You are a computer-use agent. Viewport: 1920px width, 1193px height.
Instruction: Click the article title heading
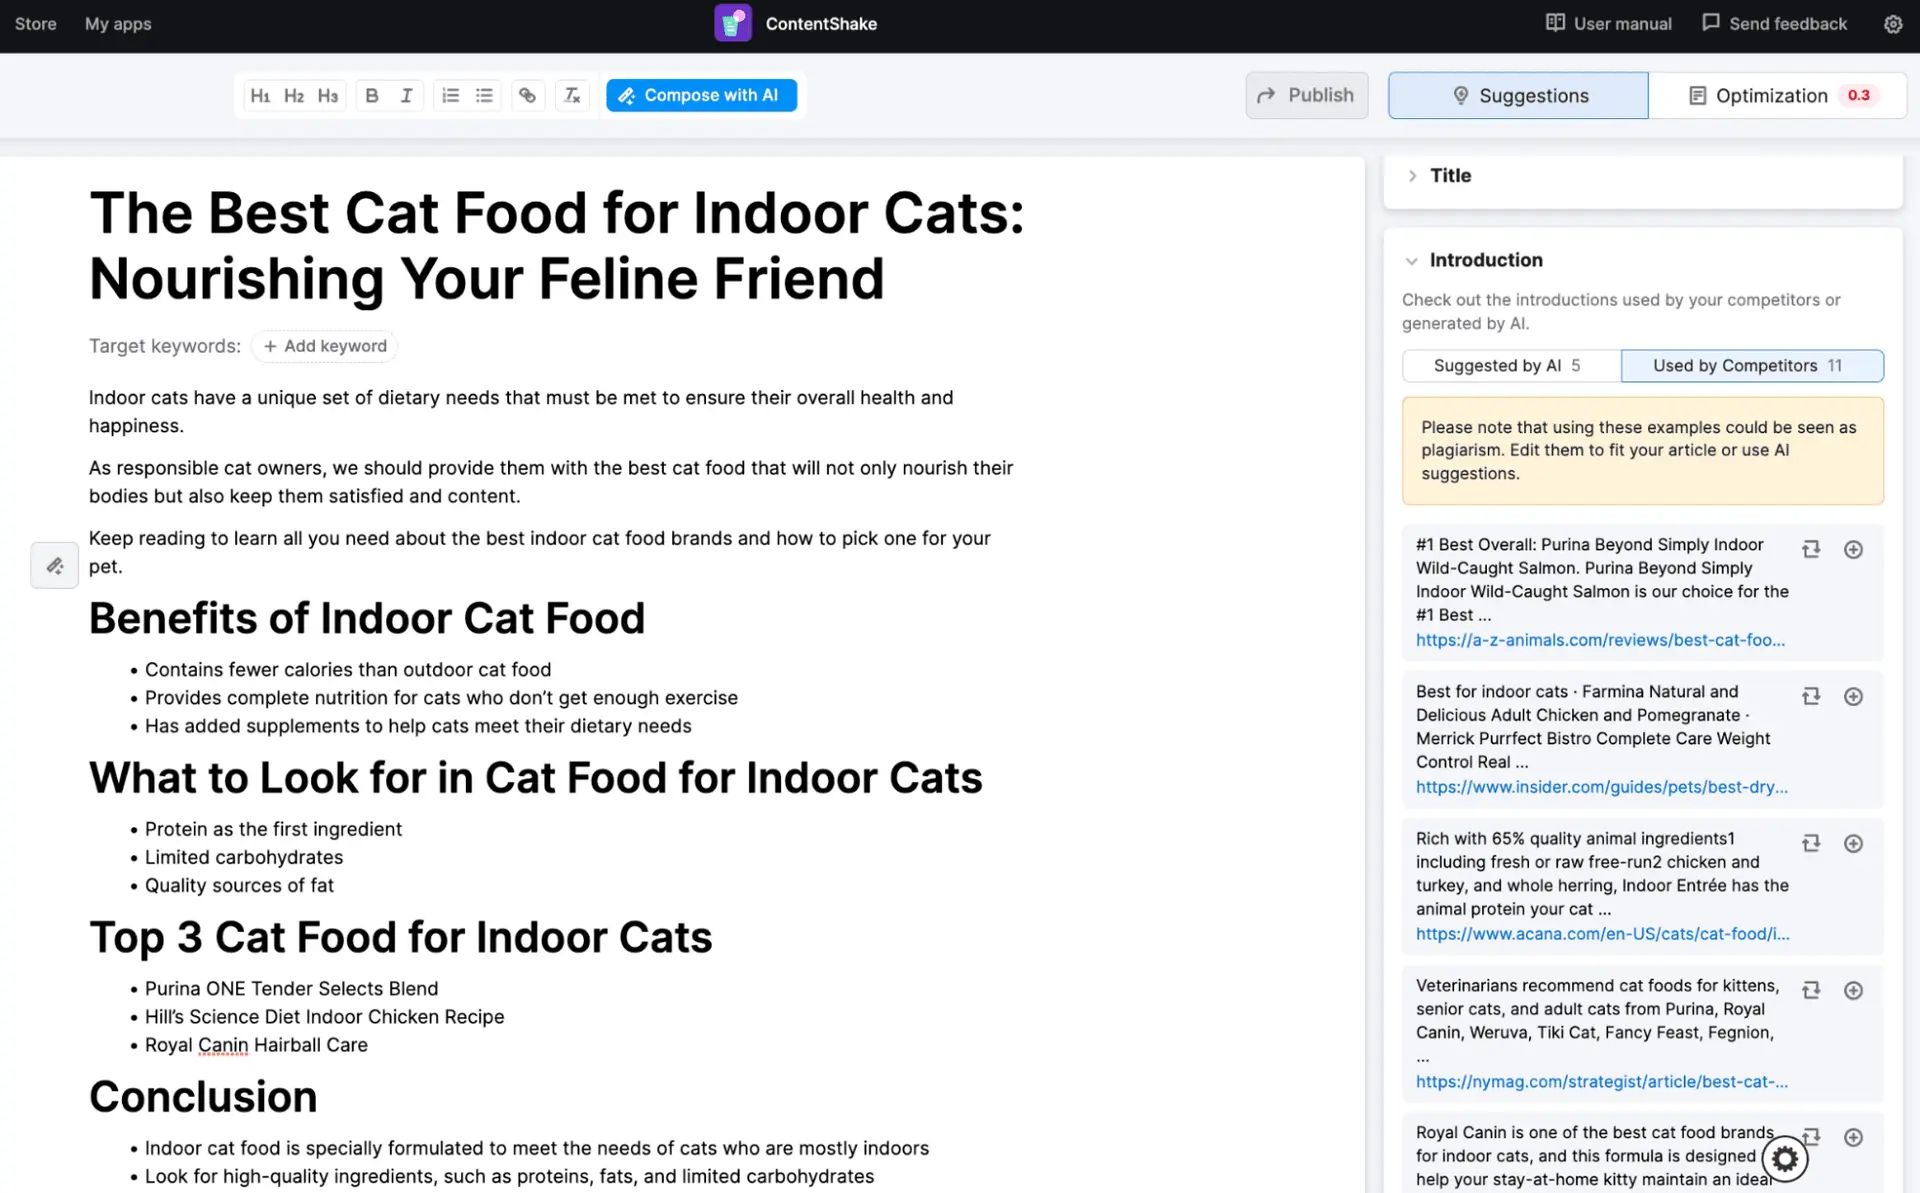point(557,246)
